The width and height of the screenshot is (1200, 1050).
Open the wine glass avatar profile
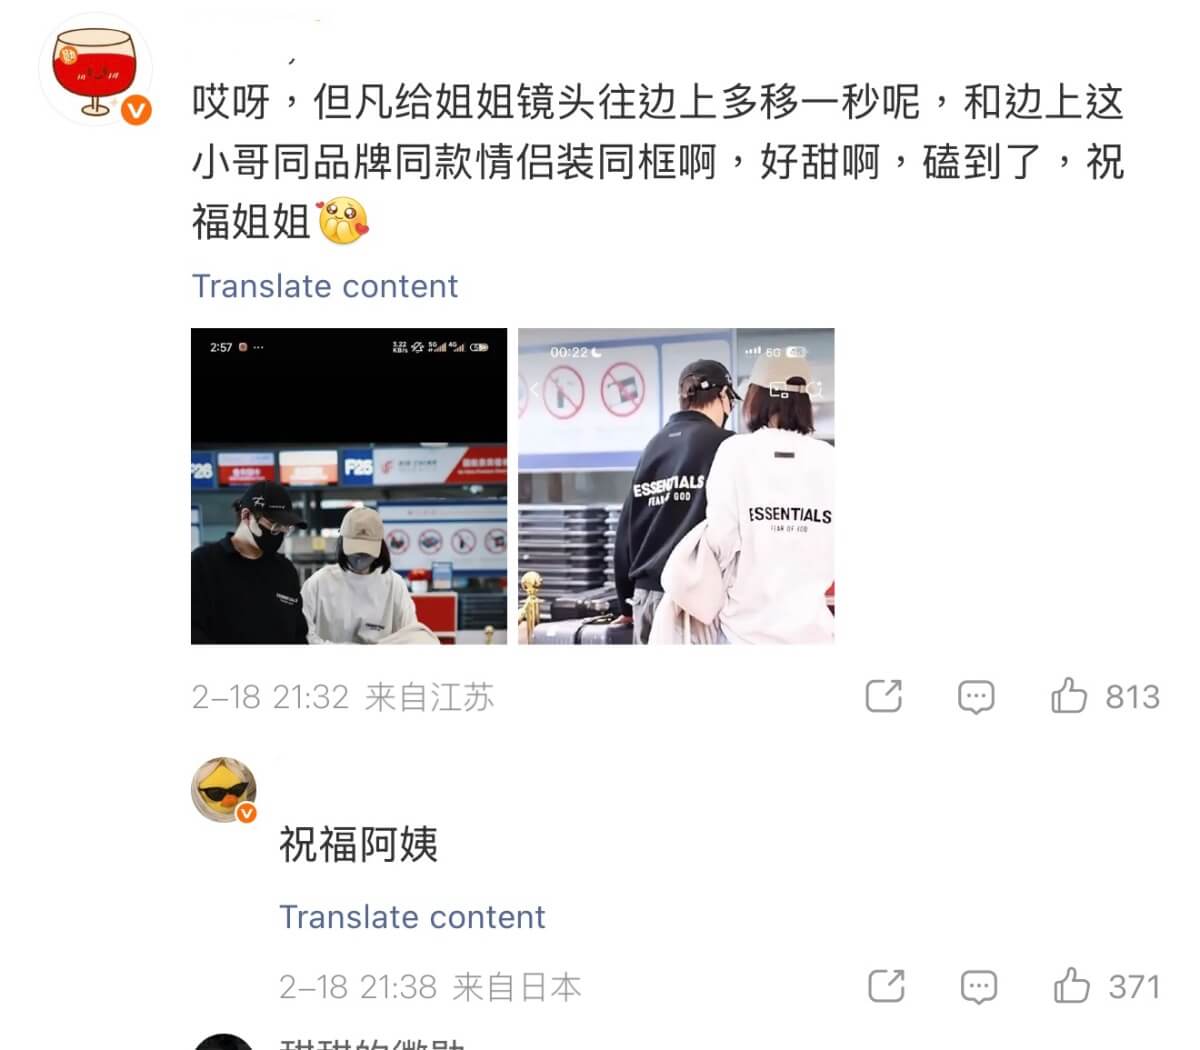point(95,70)
